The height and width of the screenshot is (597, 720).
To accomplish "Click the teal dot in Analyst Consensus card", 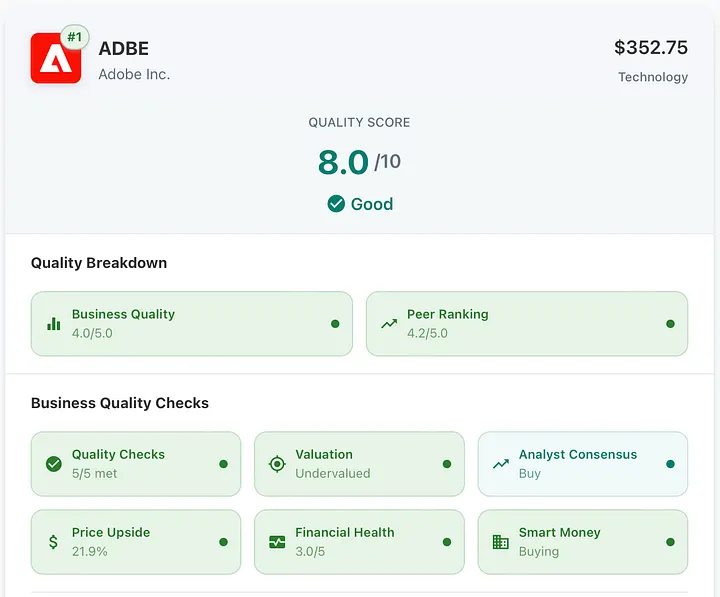I will (x=670, y=464).
